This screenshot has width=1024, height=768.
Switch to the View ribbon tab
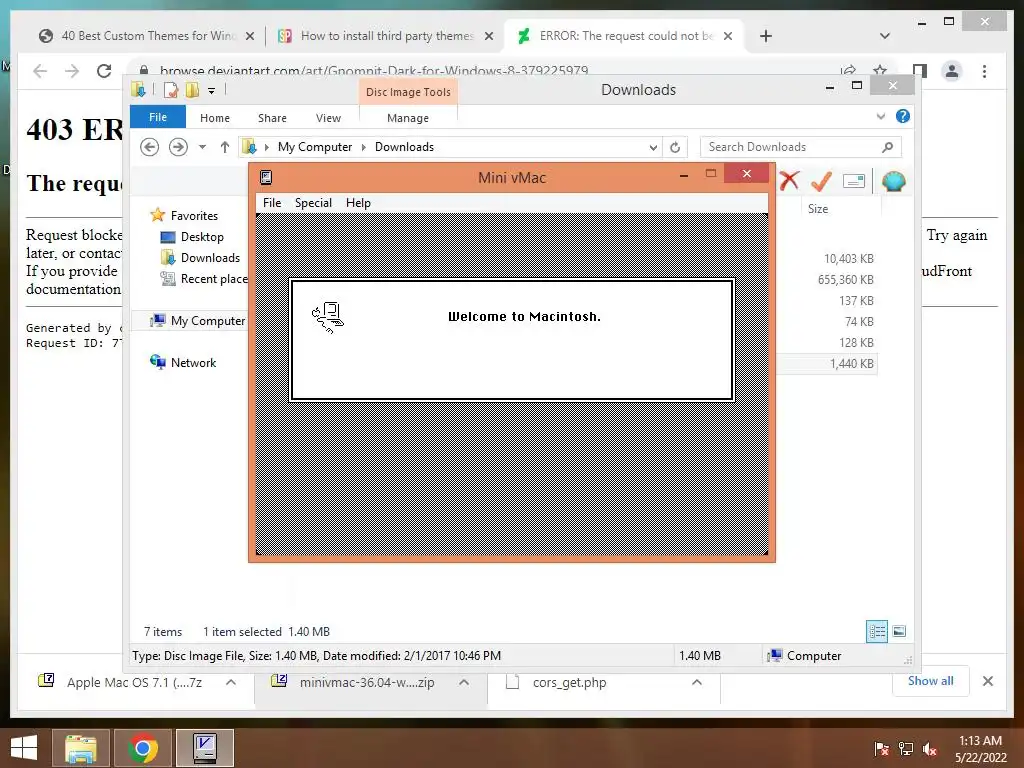click(x=328, y=118)
